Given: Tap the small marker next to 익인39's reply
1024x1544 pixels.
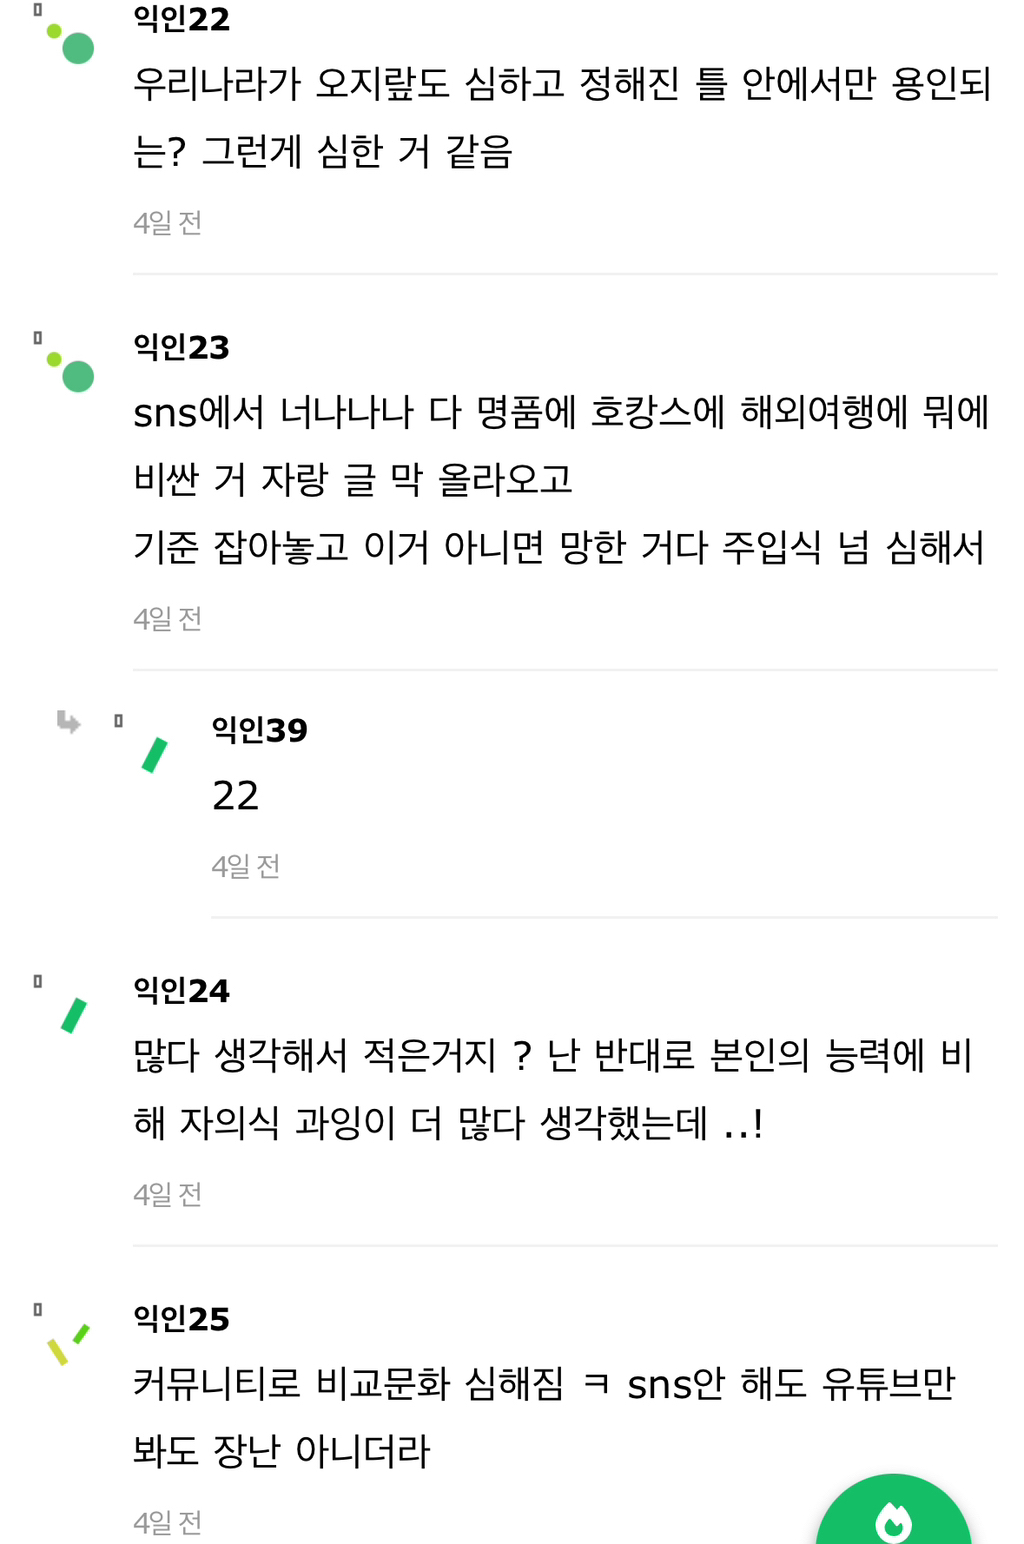Looking at the screenshot, I should coord(118,721).
